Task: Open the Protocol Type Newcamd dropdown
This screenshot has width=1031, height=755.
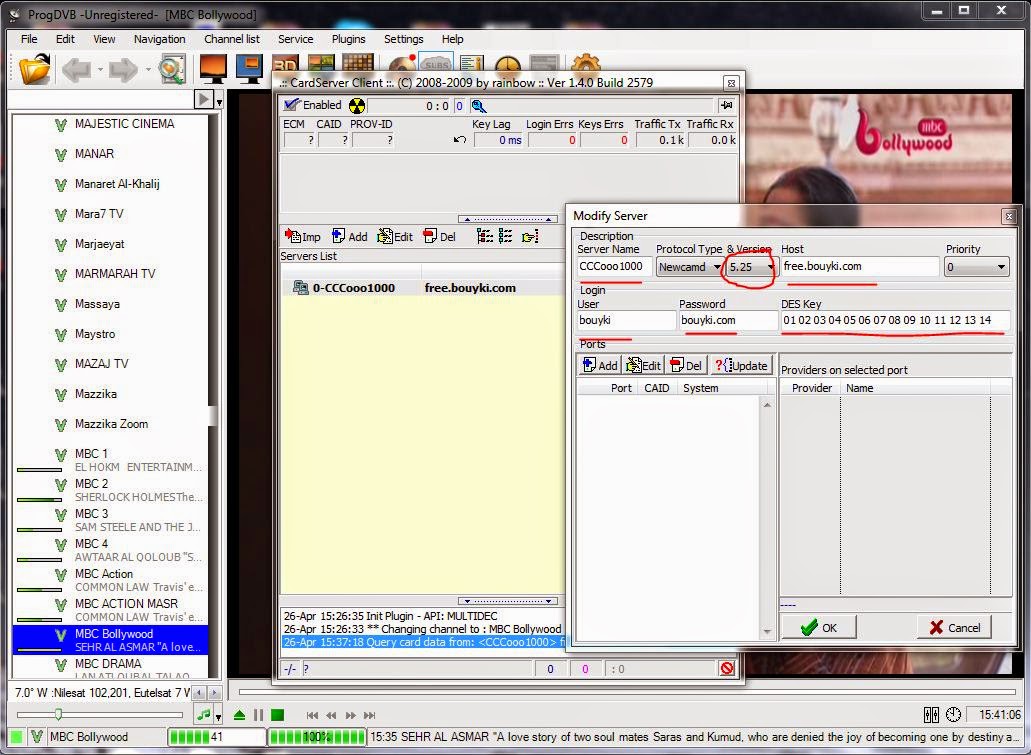Action: click(717, 267)
